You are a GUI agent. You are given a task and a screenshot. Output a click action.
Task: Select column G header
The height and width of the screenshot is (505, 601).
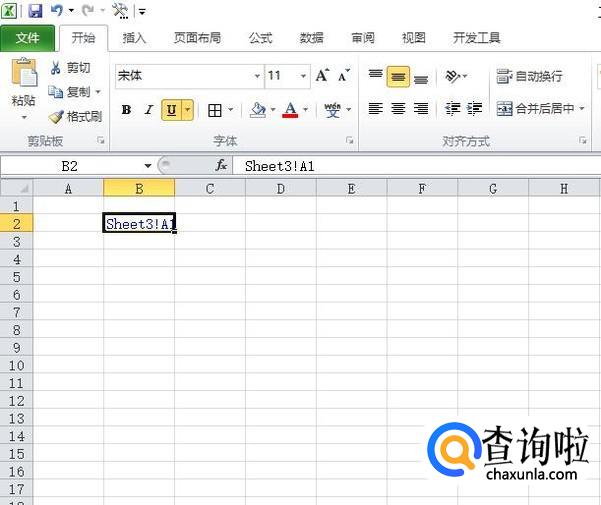(x=493, y=189)
